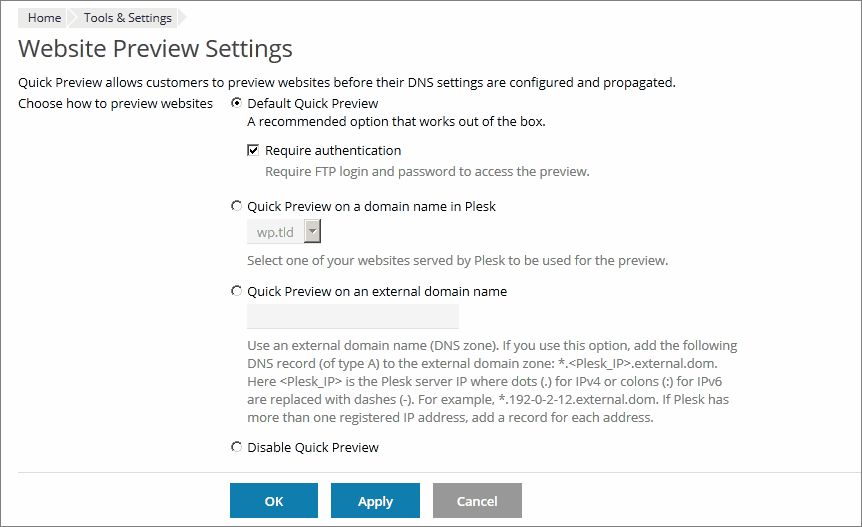
Task: Open the Tools & Settings breadcrumb
Action: click(127, 18)
